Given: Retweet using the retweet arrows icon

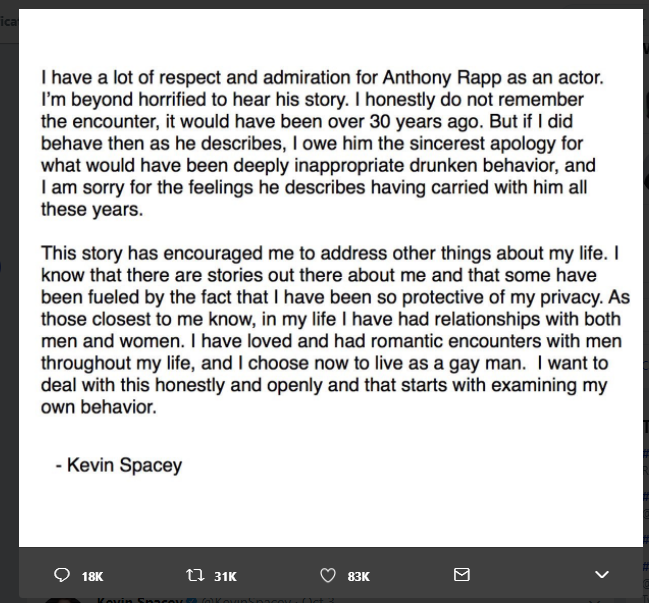Looking at the screenshot, I should click(x=195, y=575).
